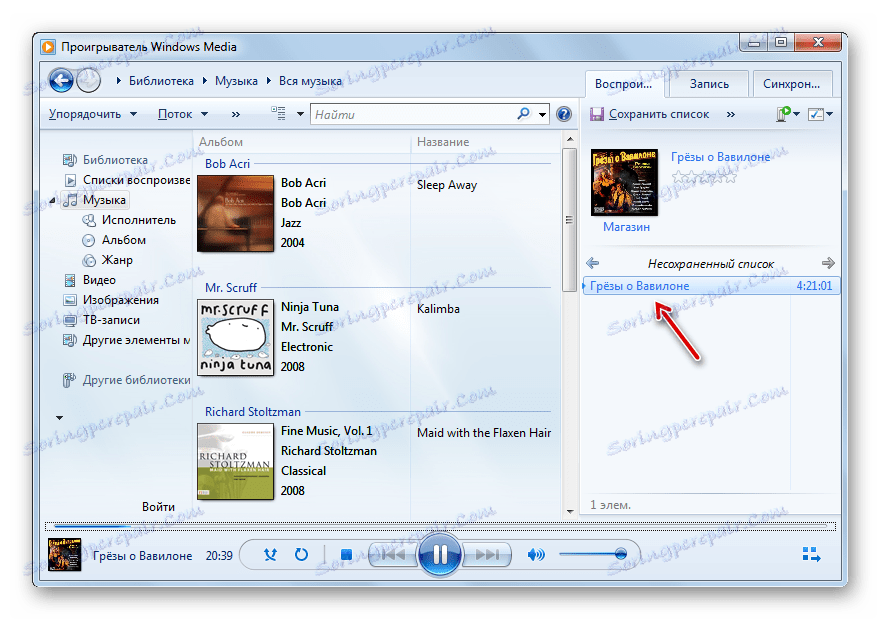Mute the sound with speaker button

point(536,555)
